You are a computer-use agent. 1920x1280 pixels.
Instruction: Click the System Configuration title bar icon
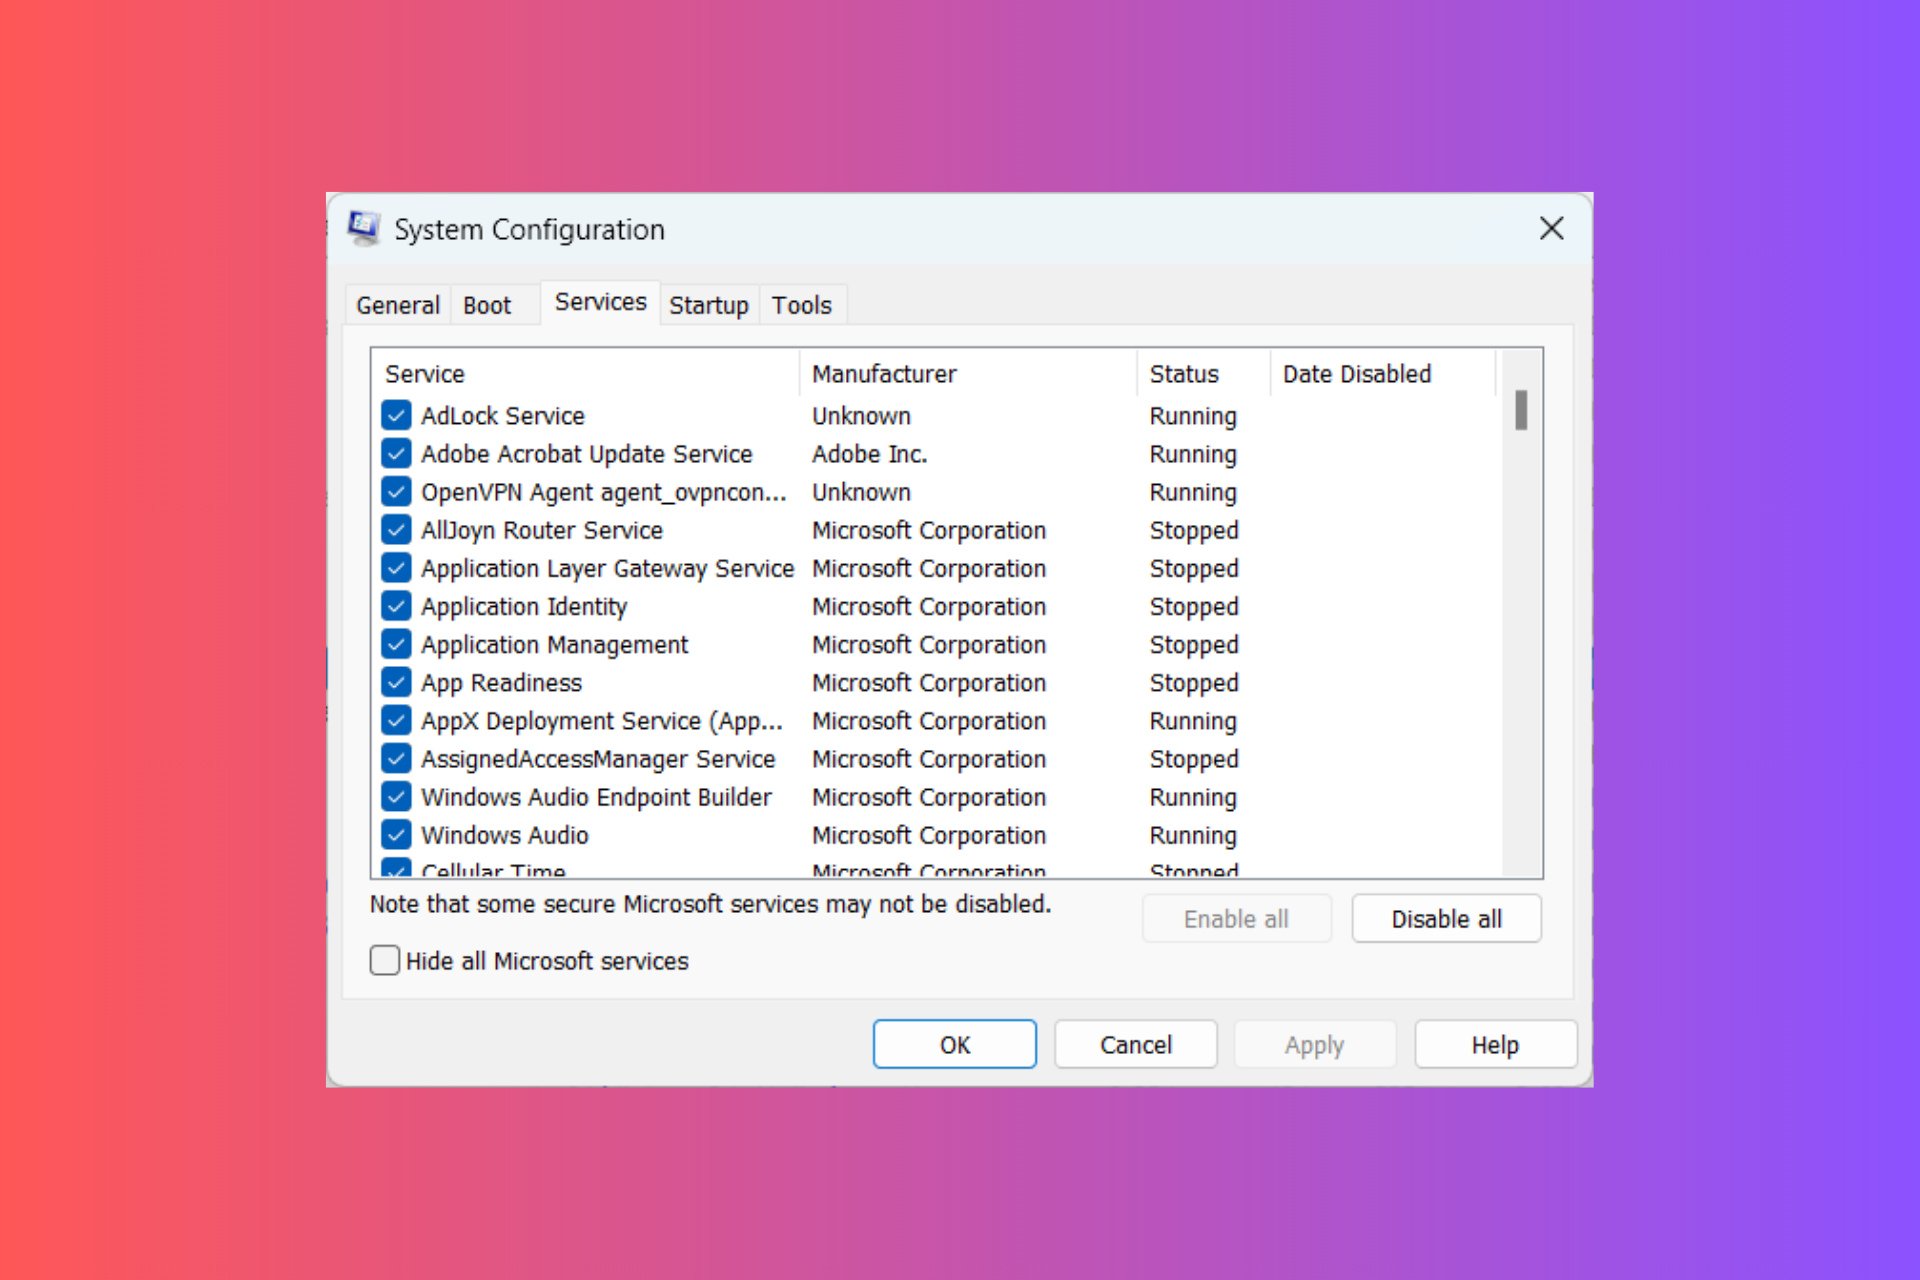(363, 229)
